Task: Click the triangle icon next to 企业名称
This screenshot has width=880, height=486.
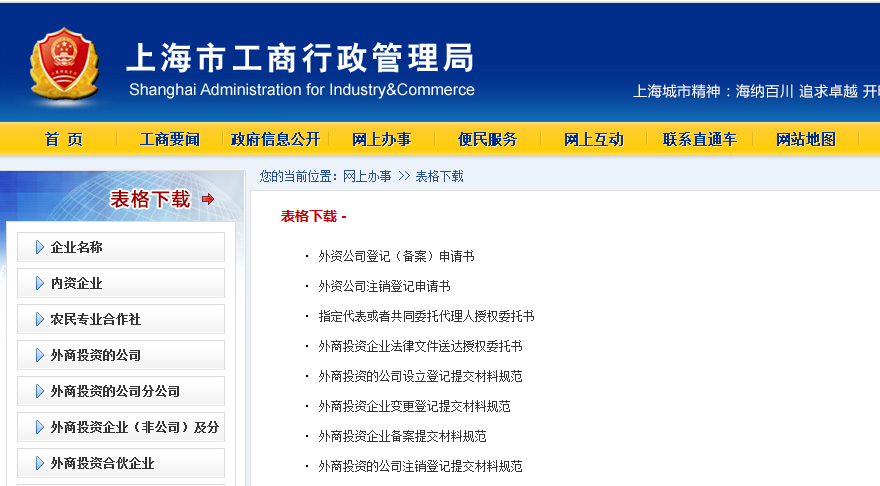Action: click(x=39, y=247)
